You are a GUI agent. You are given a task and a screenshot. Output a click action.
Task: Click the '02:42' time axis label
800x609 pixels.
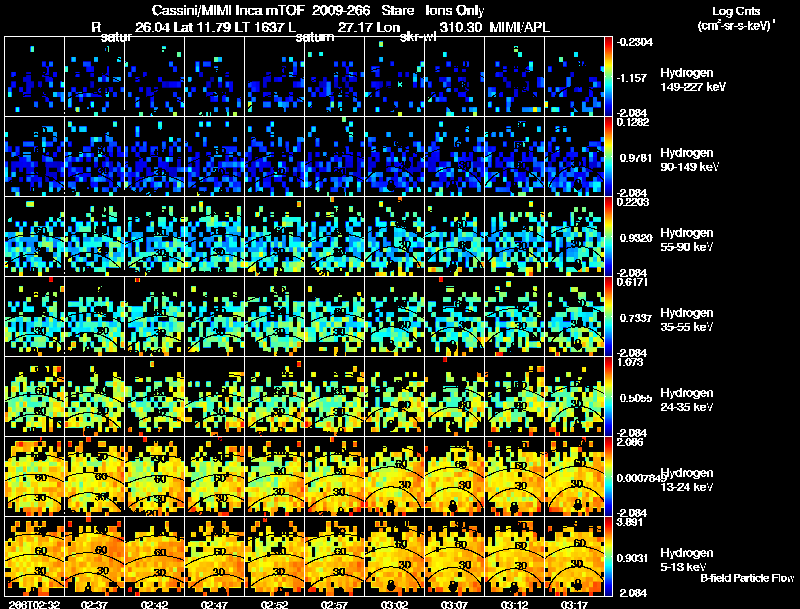click(154, 604)
